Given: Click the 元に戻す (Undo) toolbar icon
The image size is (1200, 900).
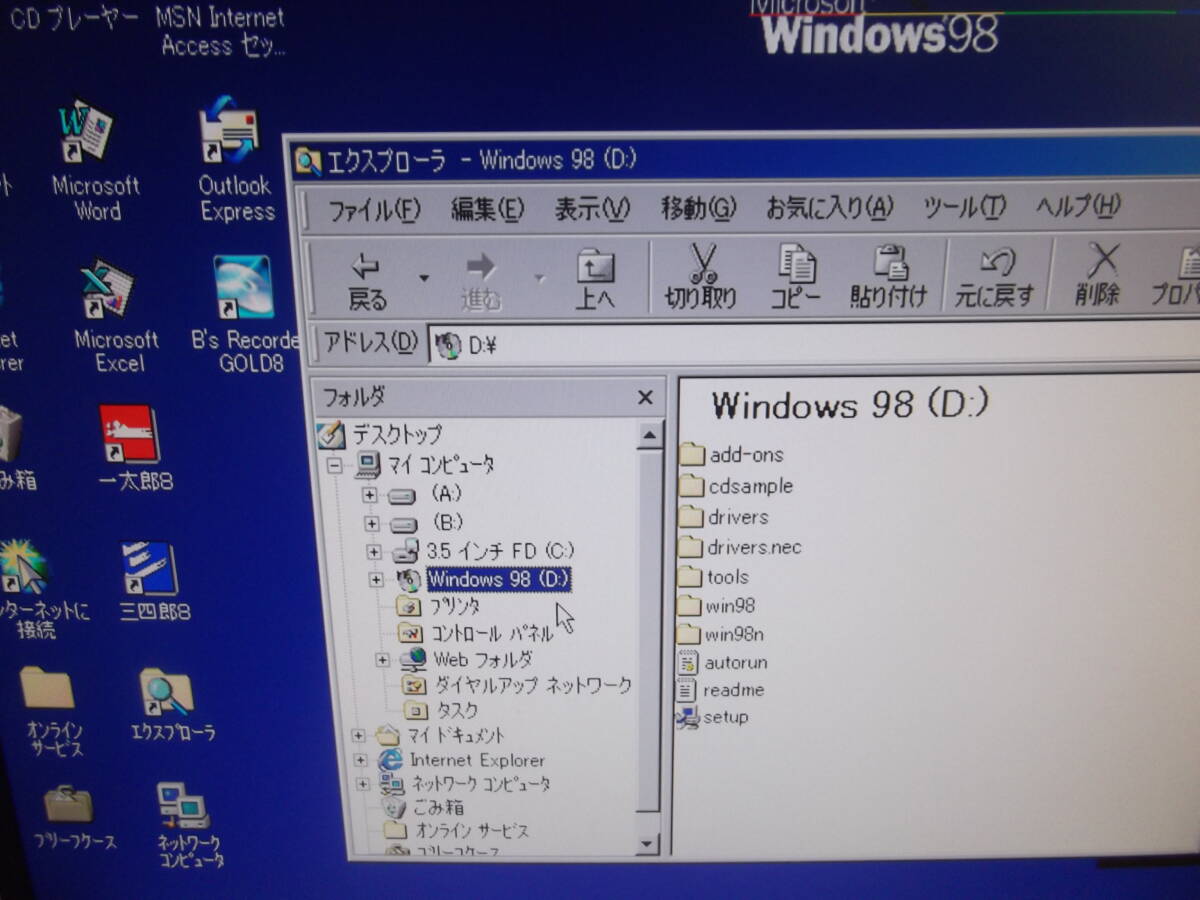Looking at the screenshot, I should (x=996, y=262).
